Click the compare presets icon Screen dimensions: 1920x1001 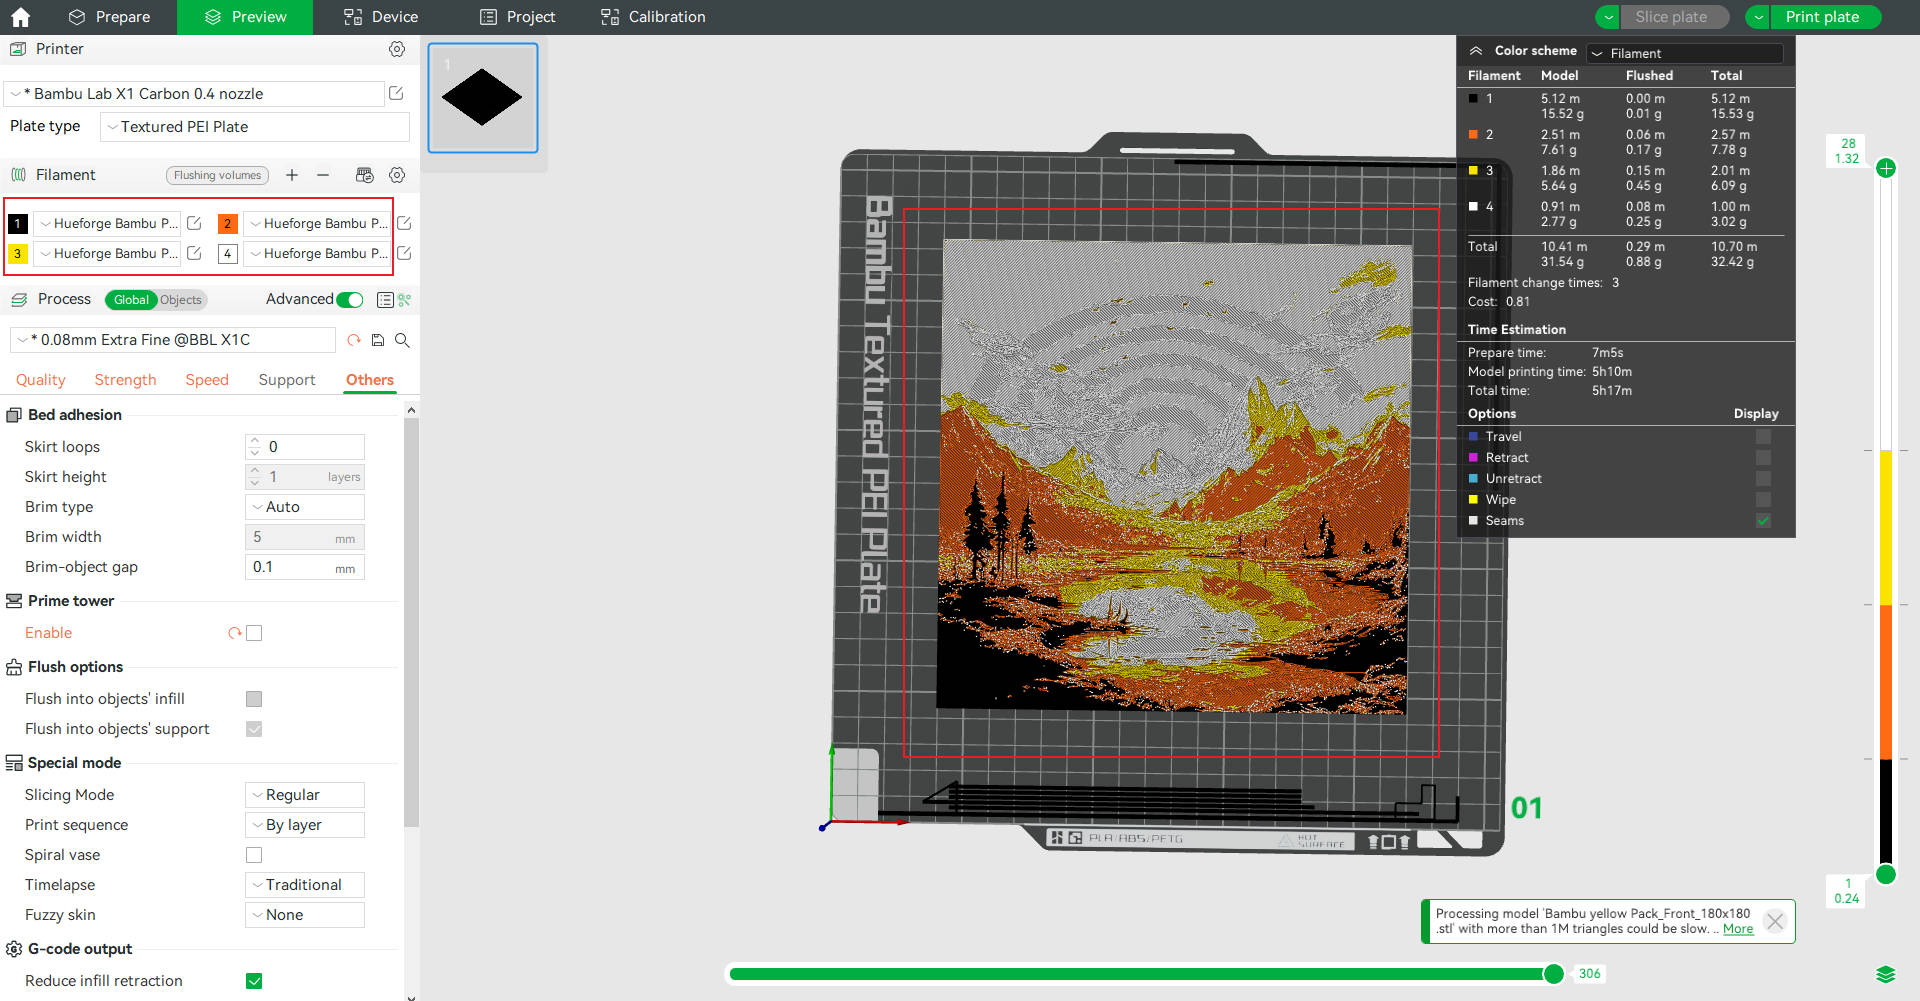[404, 300]
